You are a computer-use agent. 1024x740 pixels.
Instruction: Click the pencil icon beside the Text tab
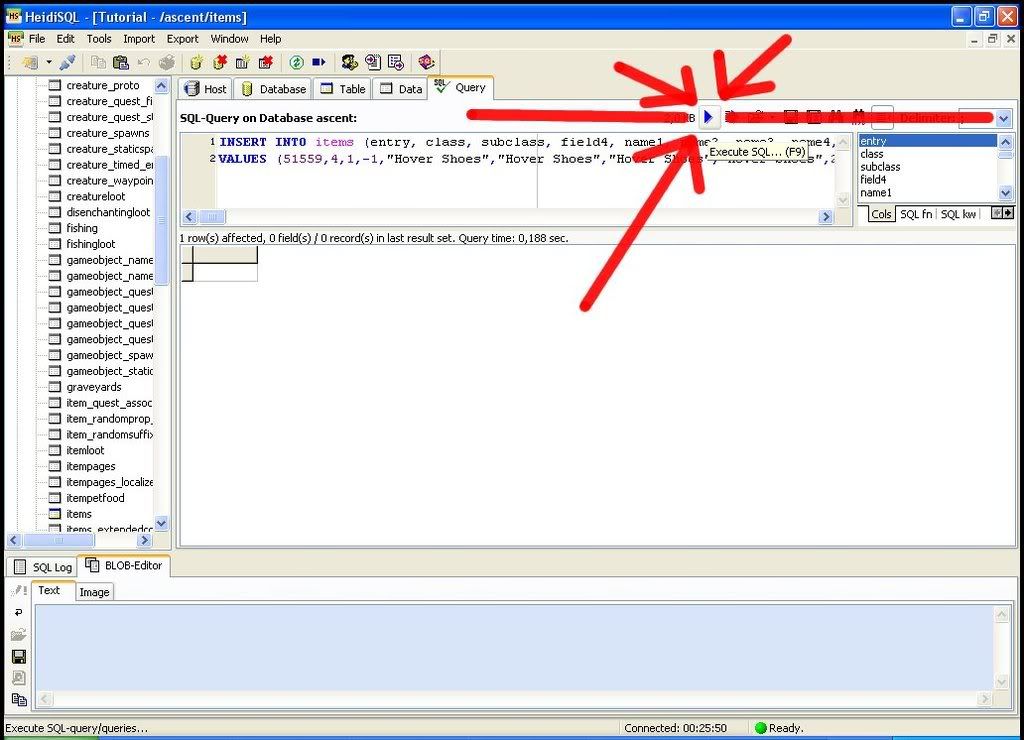18,590
